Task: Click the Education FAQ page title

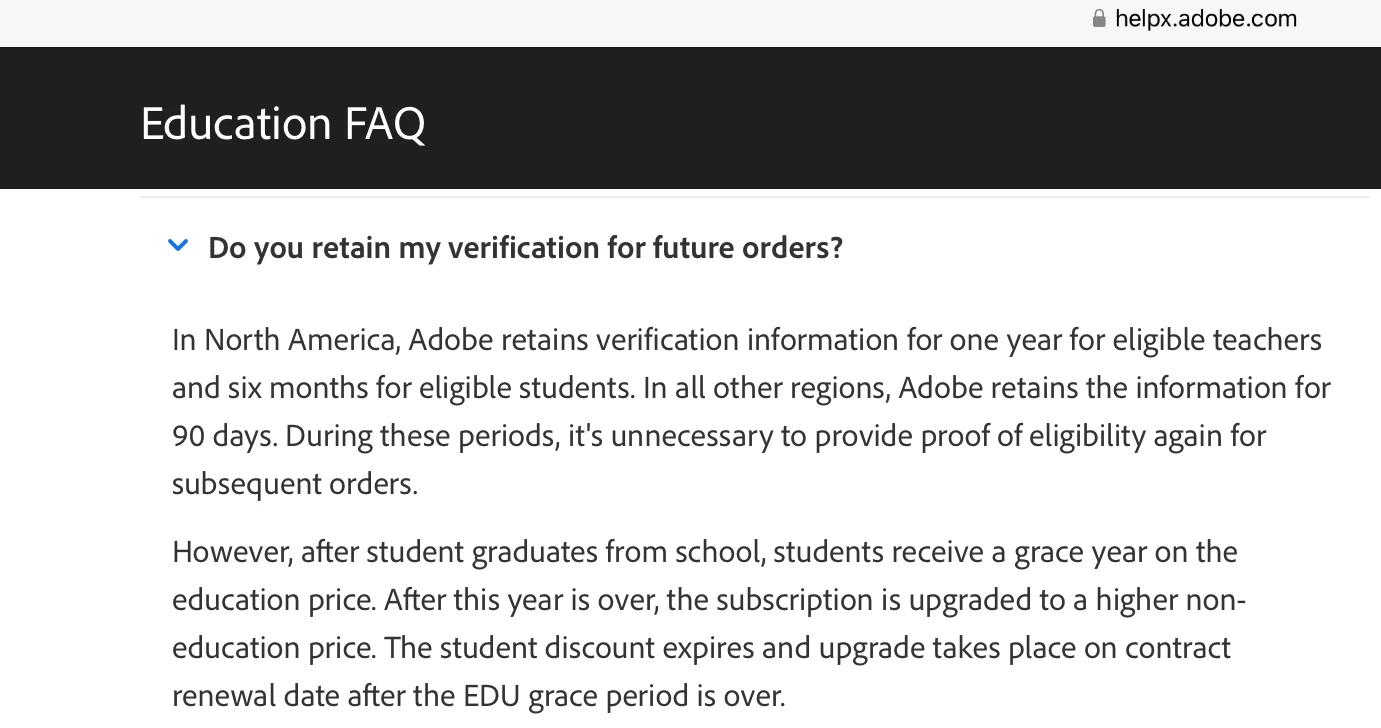Action: coord(283,124)
